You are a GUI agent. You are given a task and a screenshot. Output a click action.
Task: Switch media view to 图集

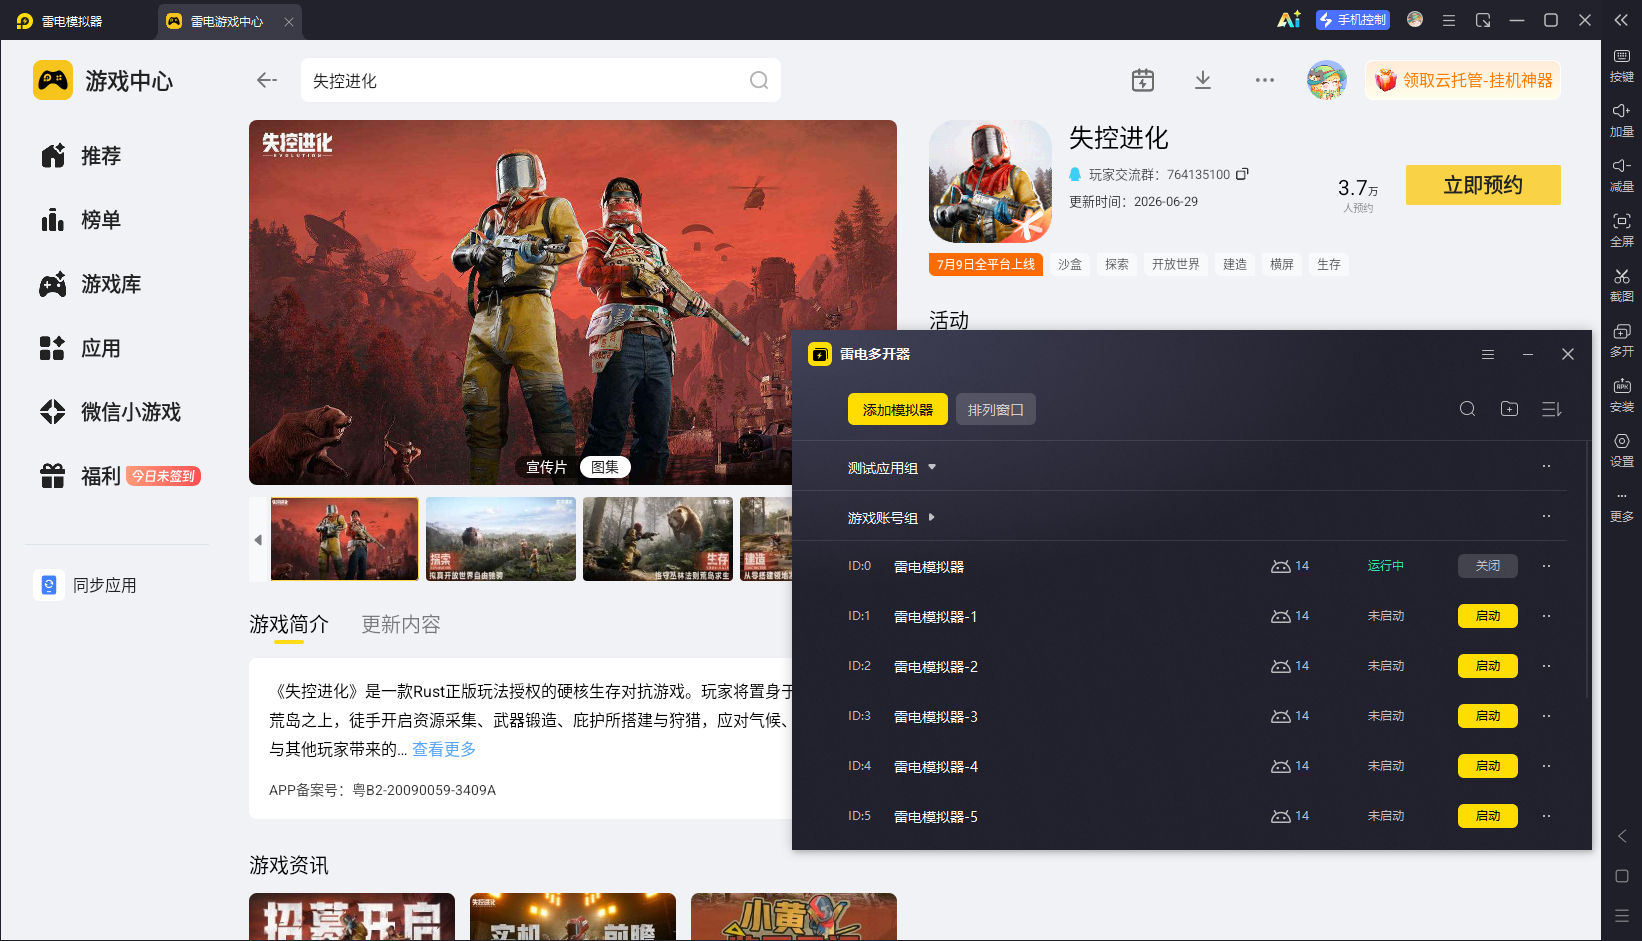coord(605,467)
